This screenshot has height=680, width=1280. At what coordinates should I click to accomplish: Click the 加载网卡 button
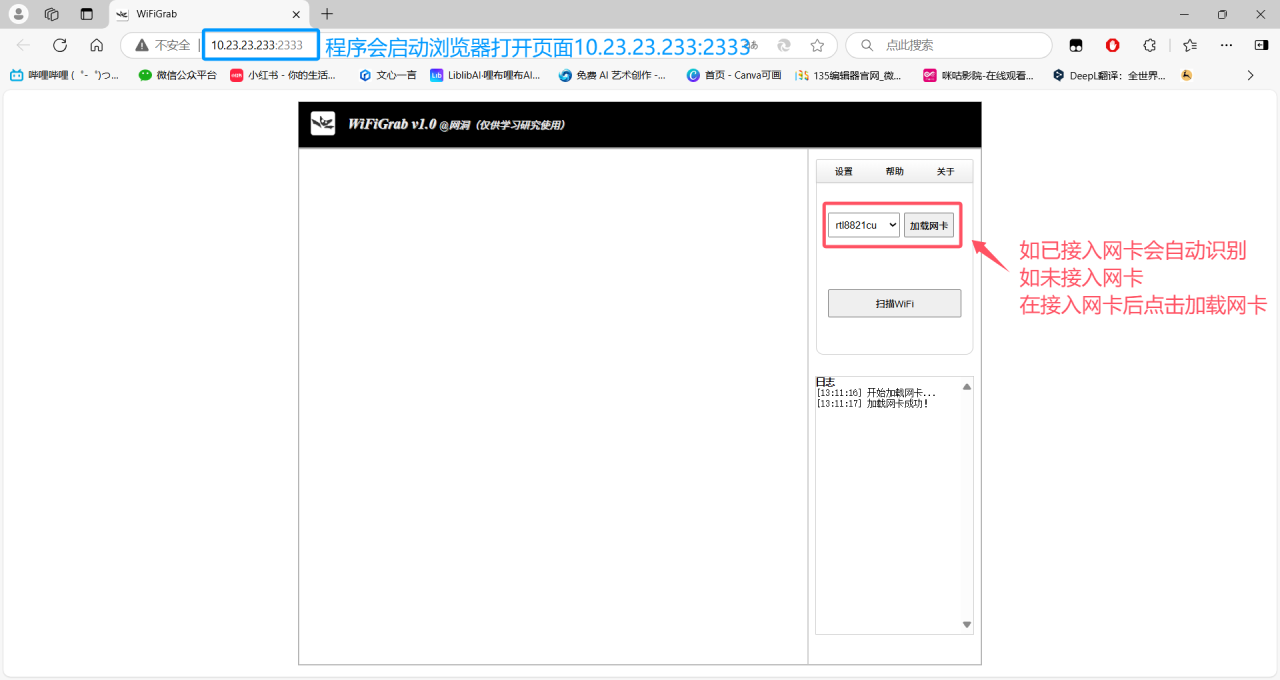pyautogui.click(x=929, y=226)
